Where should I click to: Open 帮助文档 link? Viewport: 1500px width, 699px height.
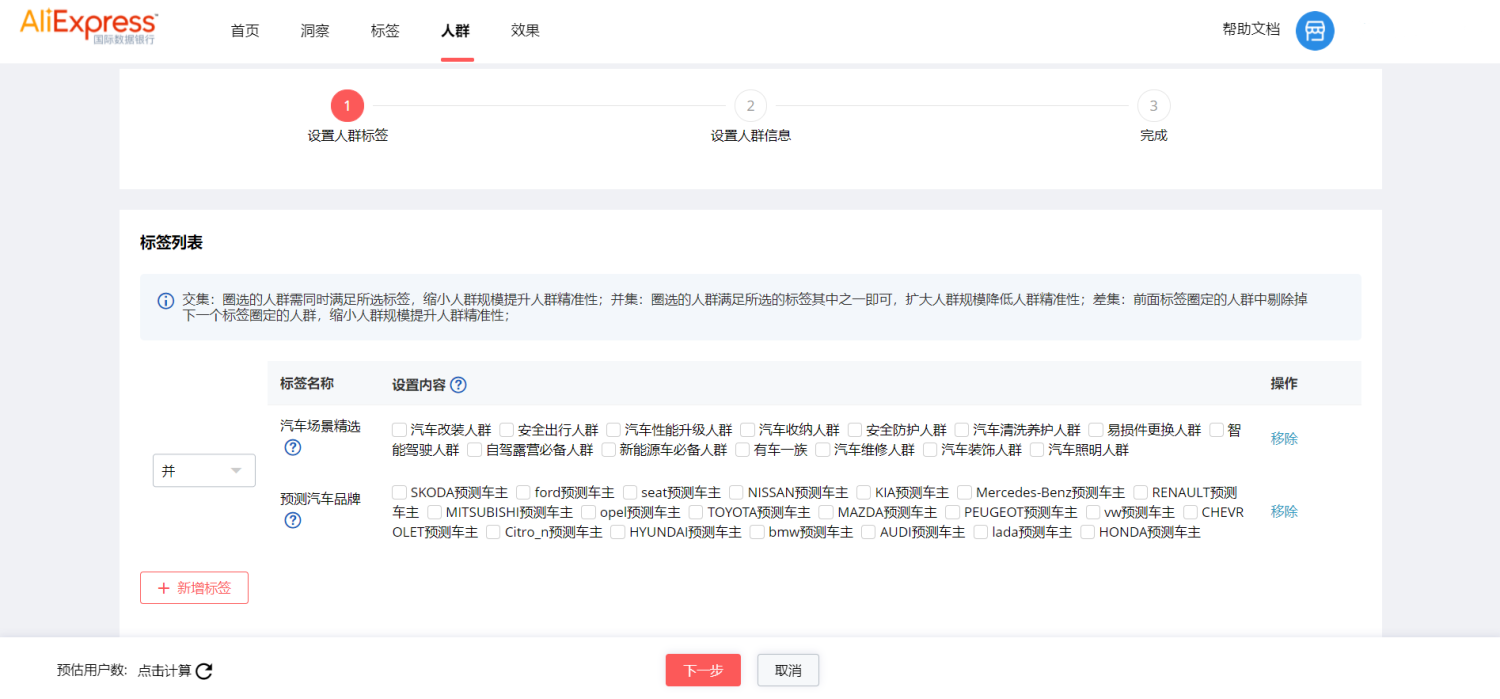(x=1251, y=30)
